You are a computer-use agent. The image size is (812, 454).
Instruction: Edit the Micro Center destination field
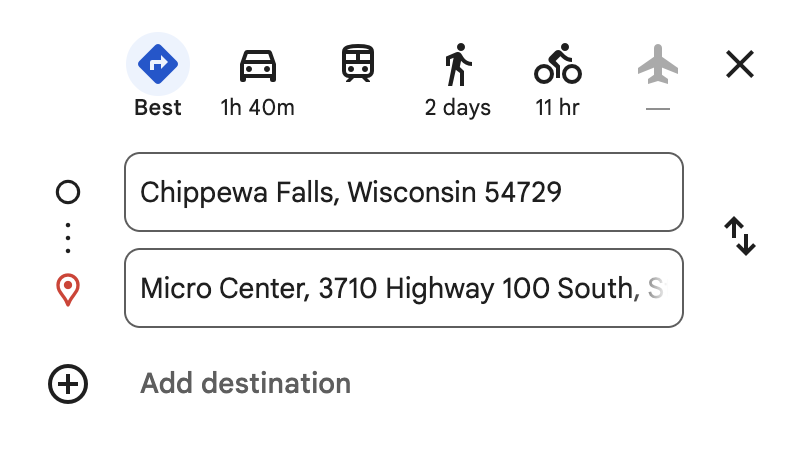point(404,288)
